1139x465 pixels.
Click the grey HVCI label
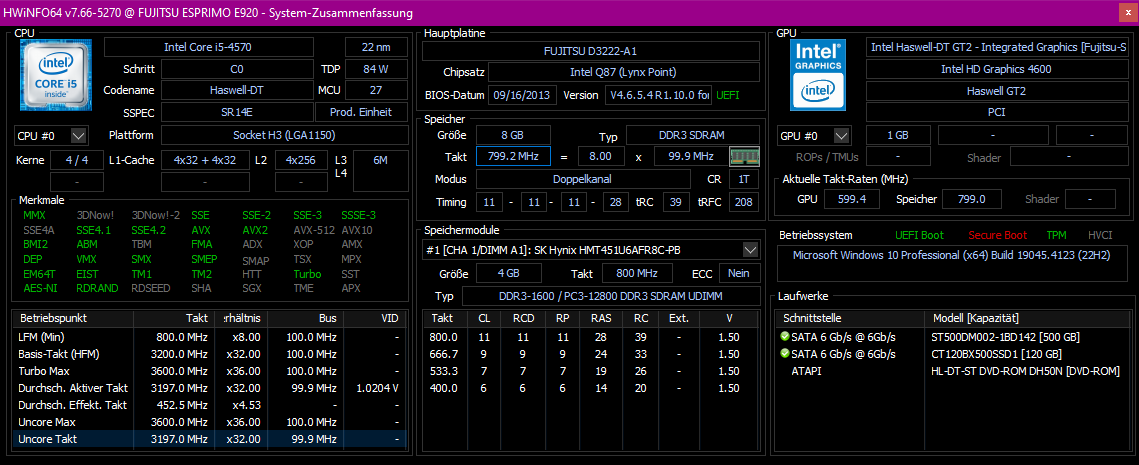1100,235
